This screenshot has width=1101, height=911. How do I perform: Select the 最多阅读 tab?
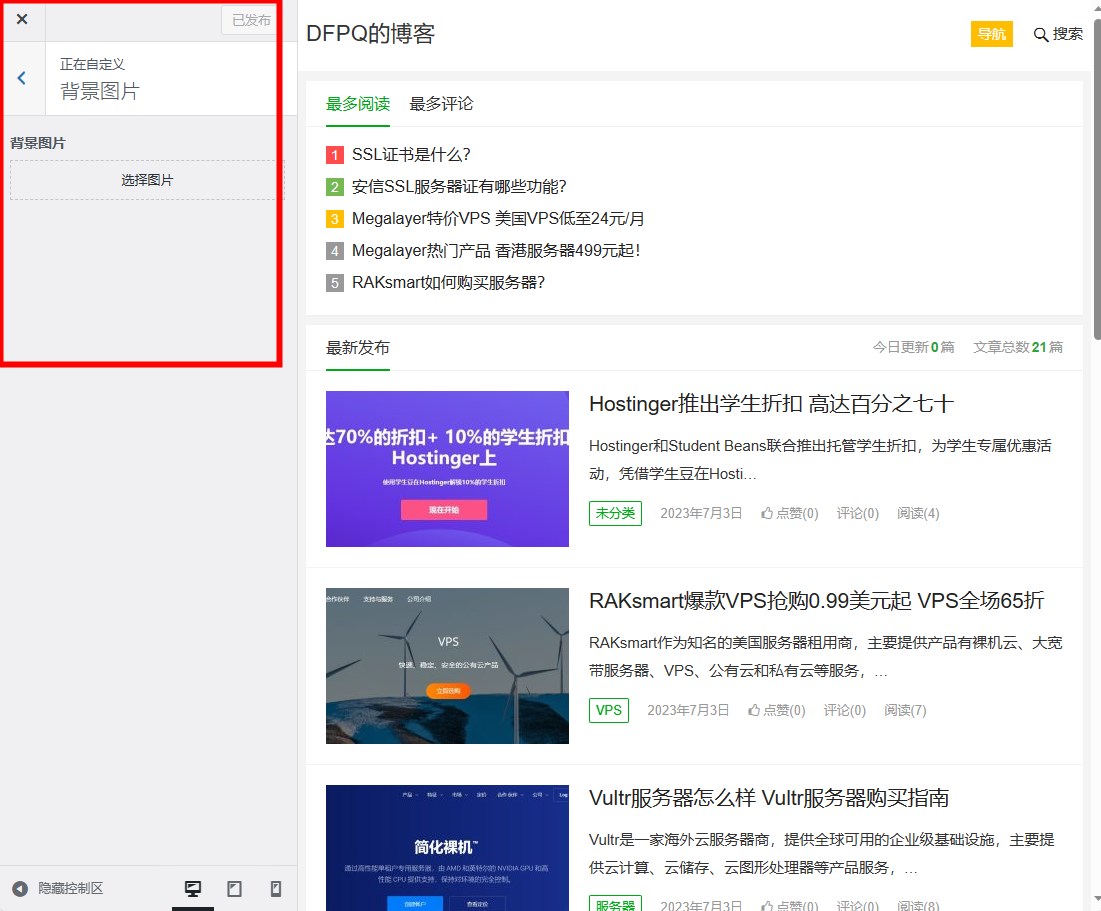pyautogui.click(x=357, y=104)
